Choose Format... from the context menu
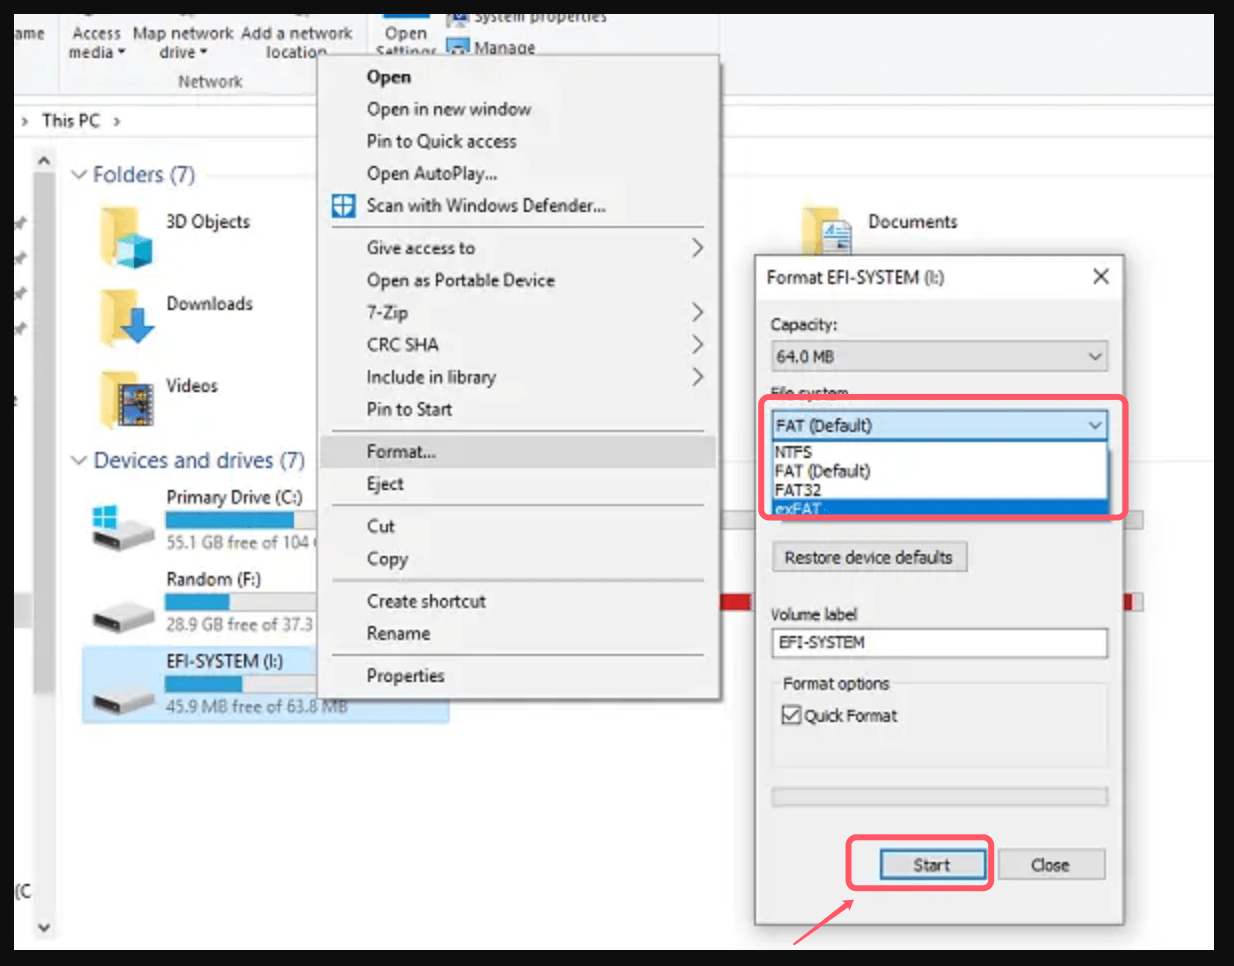 (400, 451)
